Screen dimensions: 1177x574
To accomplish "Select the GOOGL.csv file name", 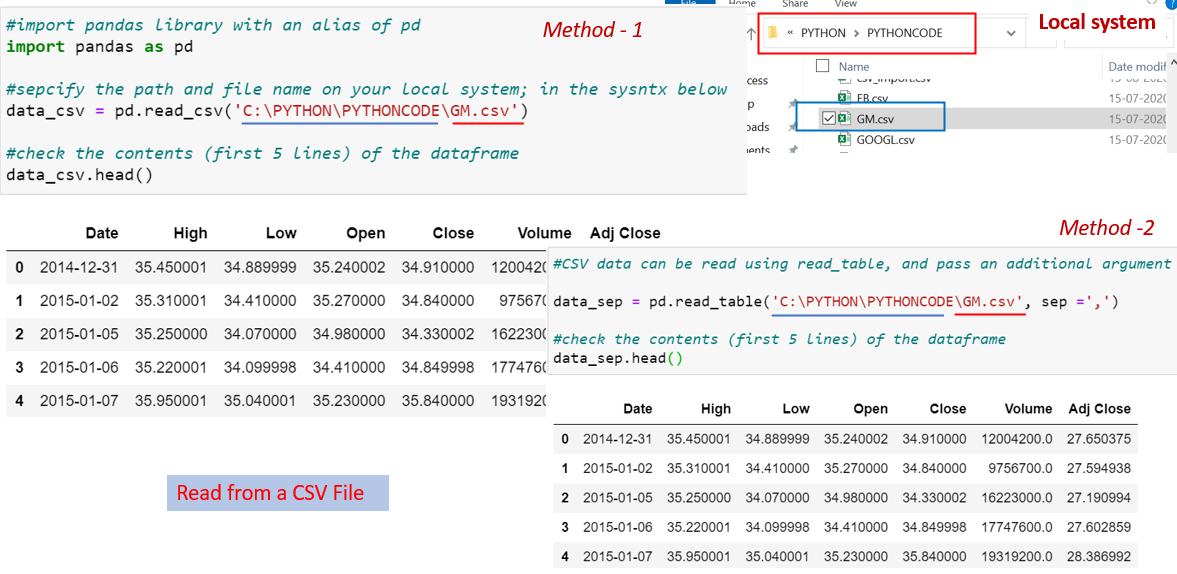I will (x=885, y=140).
